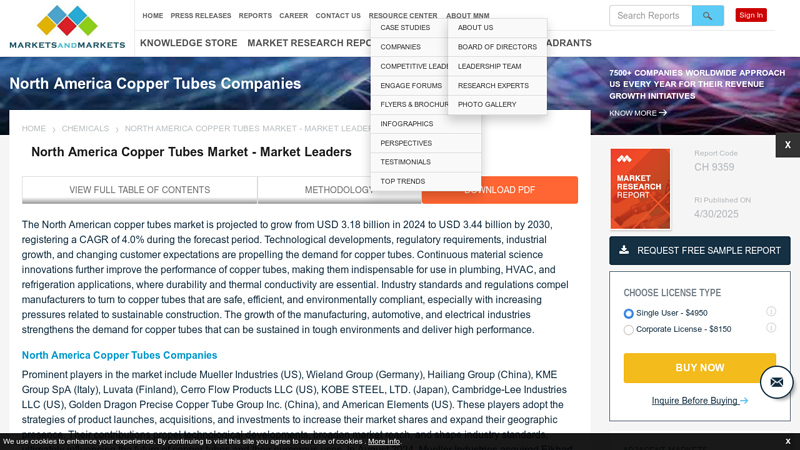Switch to VIEW FULL TABLE OF CONTENTS tab

coord(139,190)
